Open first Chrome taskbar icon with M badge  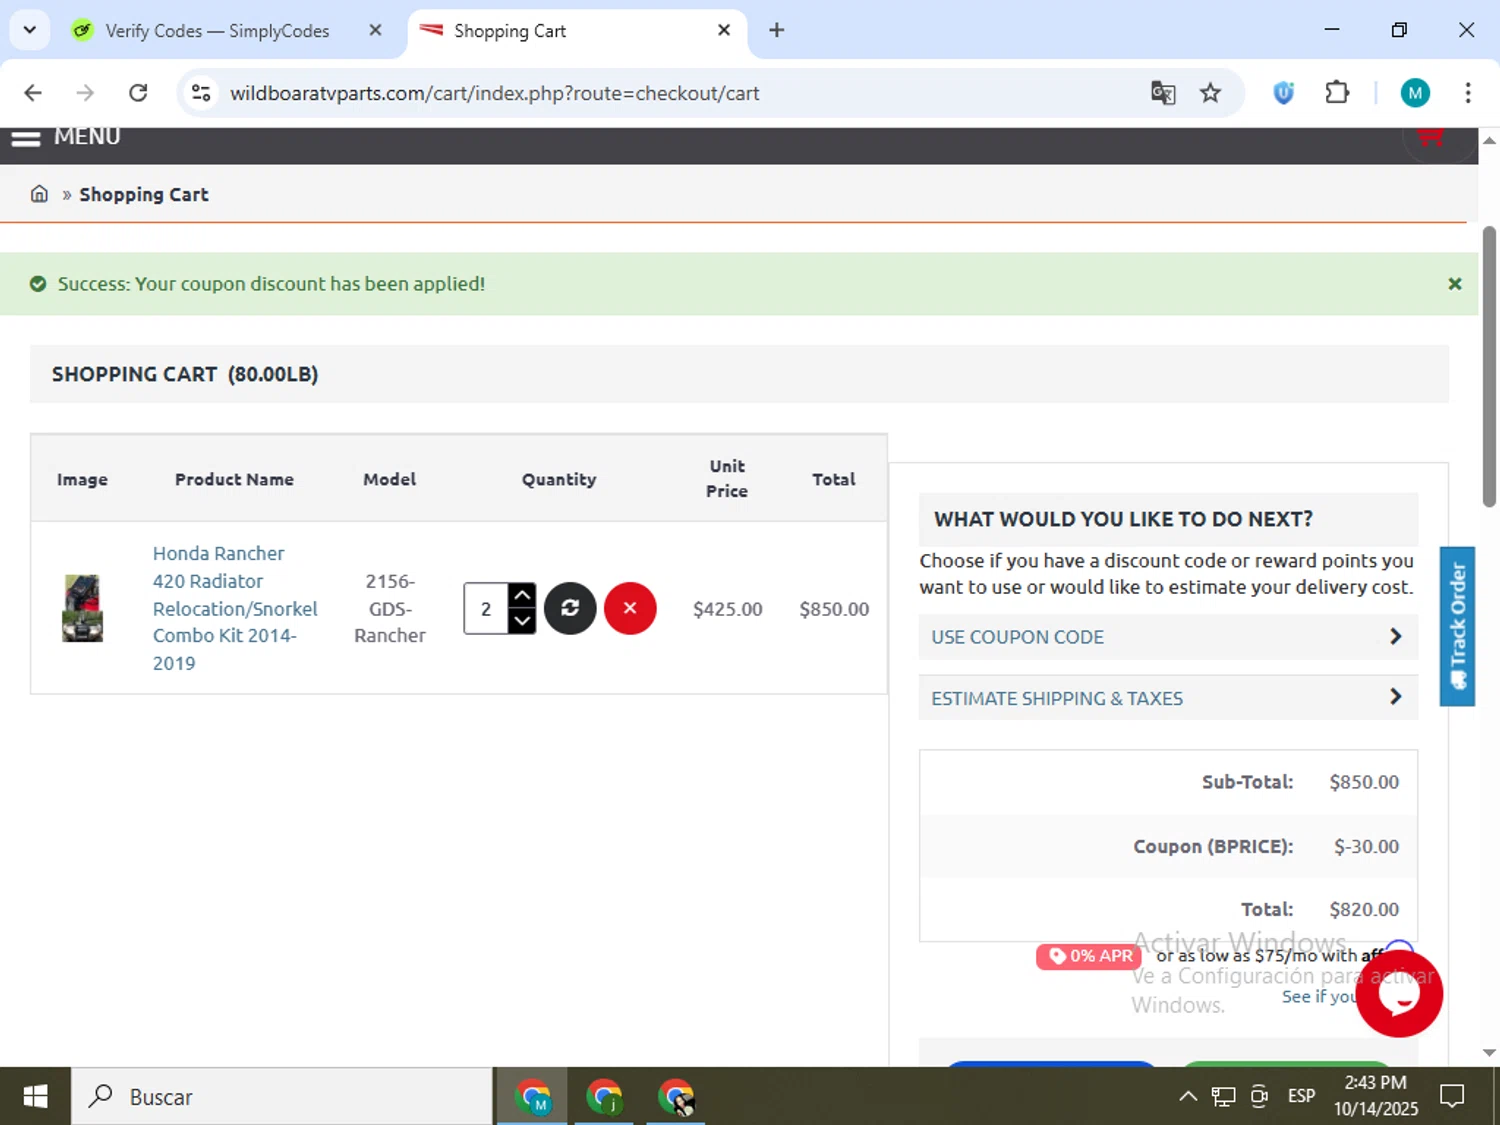[533, 1097]
